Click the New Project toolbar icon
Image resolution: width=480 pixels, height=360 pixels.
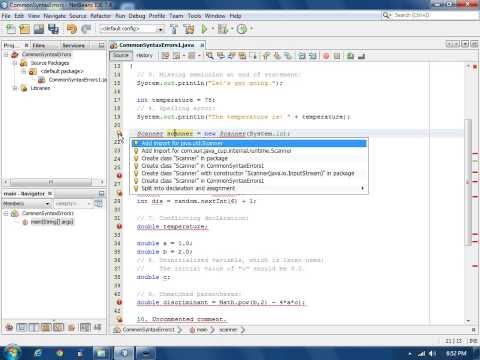click(25, 29)
